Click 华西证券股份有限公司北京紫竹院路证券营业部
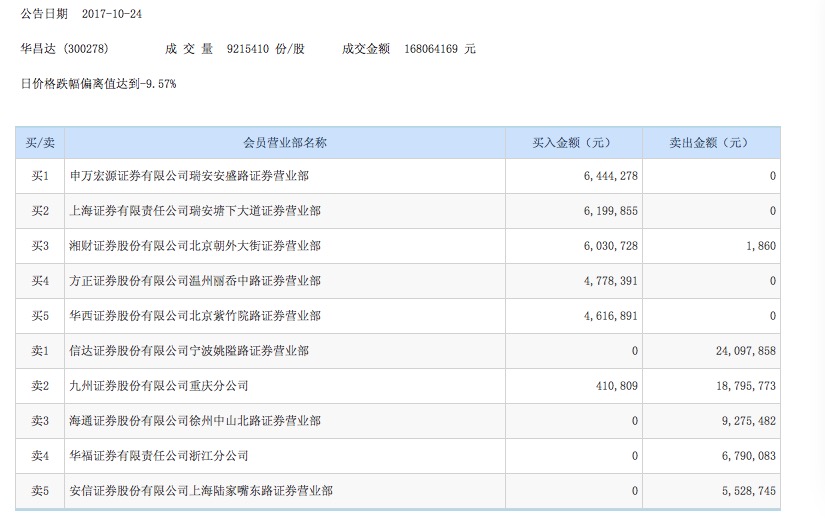This screenshot has height=519, width=825. pyautogui.click(x=195, y=316)
